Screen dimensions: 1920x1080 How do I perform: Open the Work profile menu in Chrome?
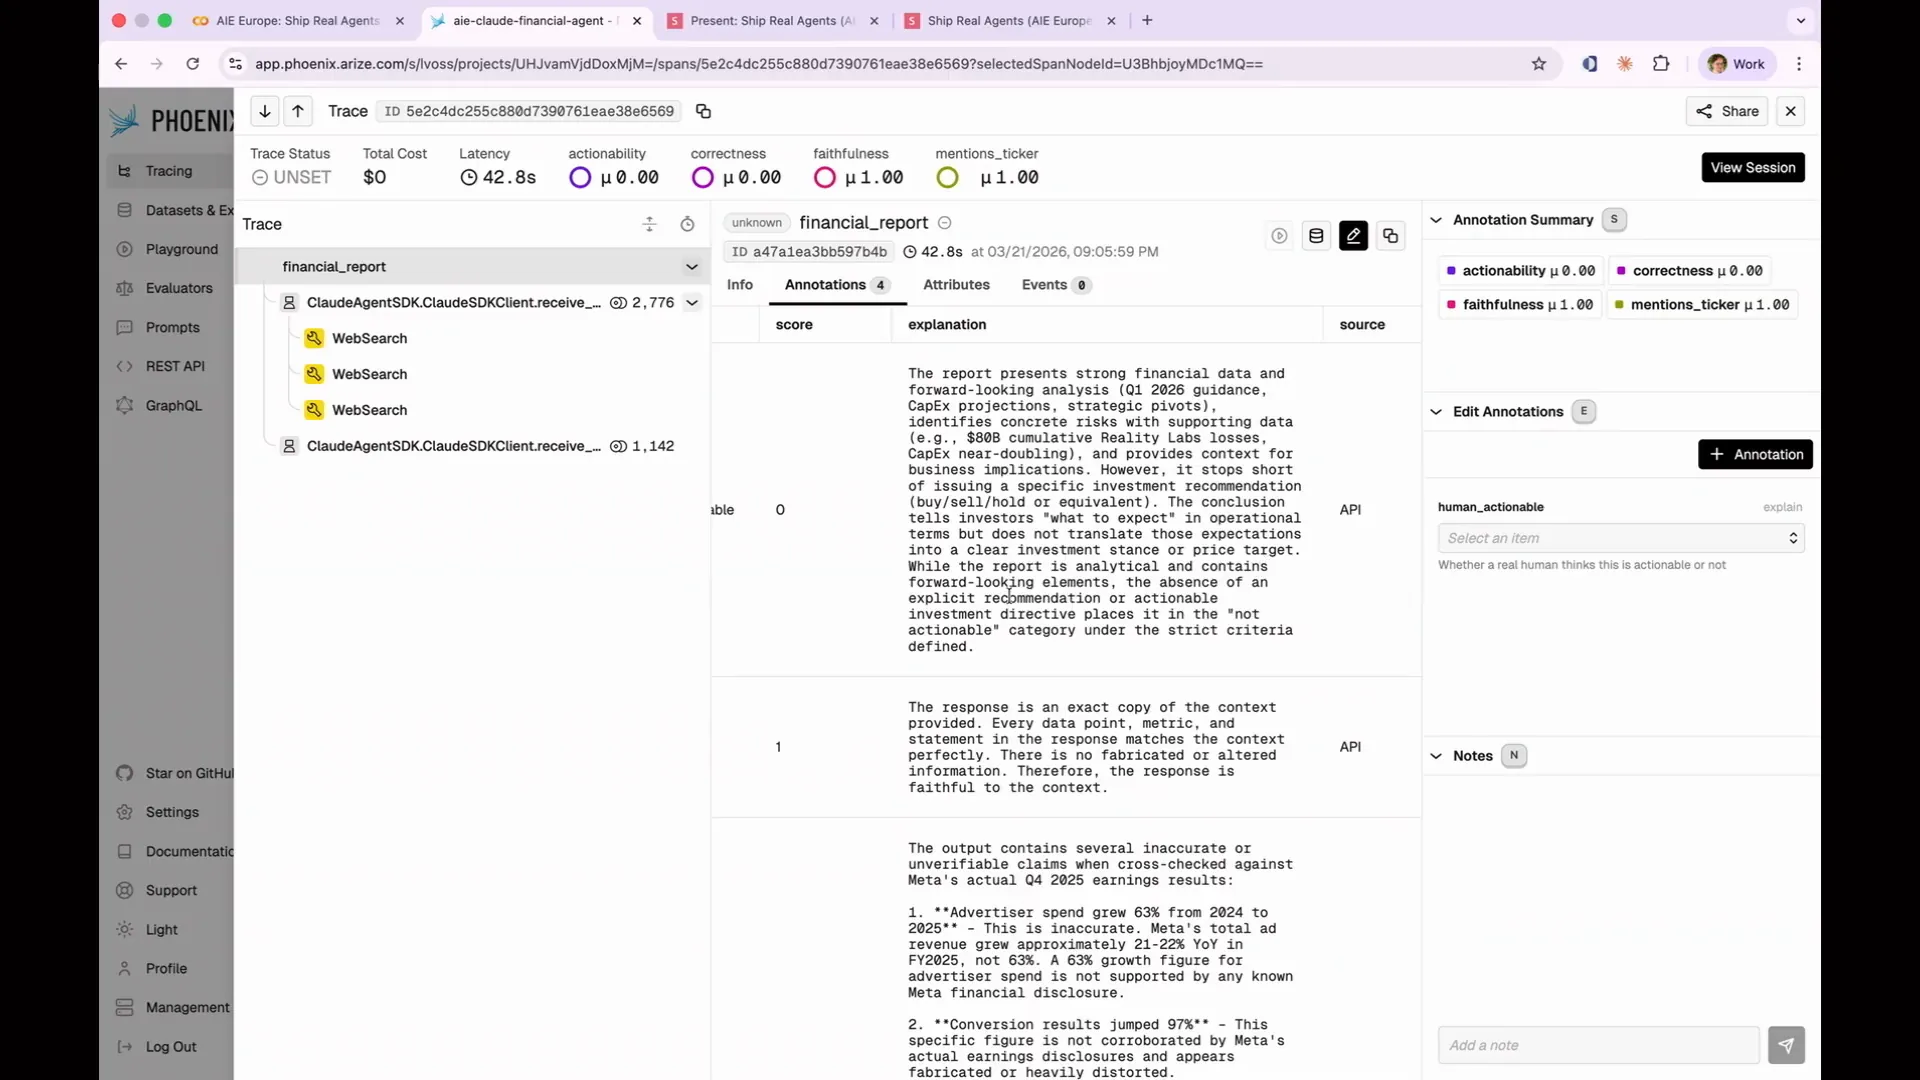(x=1736, y=64)
